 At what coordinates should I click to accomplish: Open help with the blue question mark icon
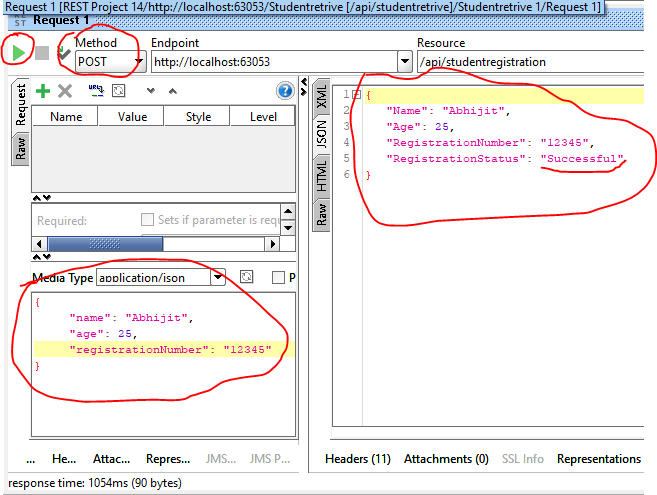pos(285,91)
